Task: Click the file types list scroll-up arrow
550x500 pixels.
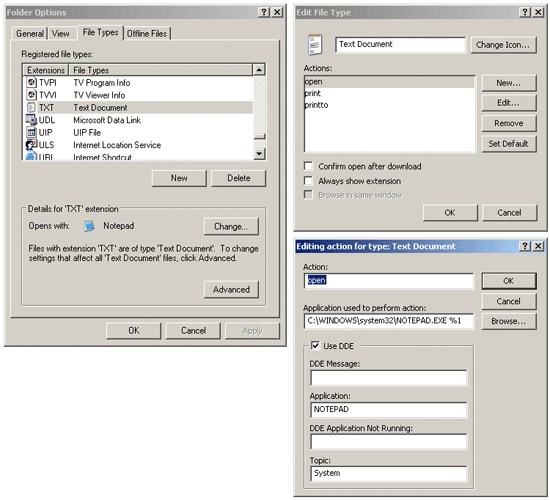Action: [259, 70]
